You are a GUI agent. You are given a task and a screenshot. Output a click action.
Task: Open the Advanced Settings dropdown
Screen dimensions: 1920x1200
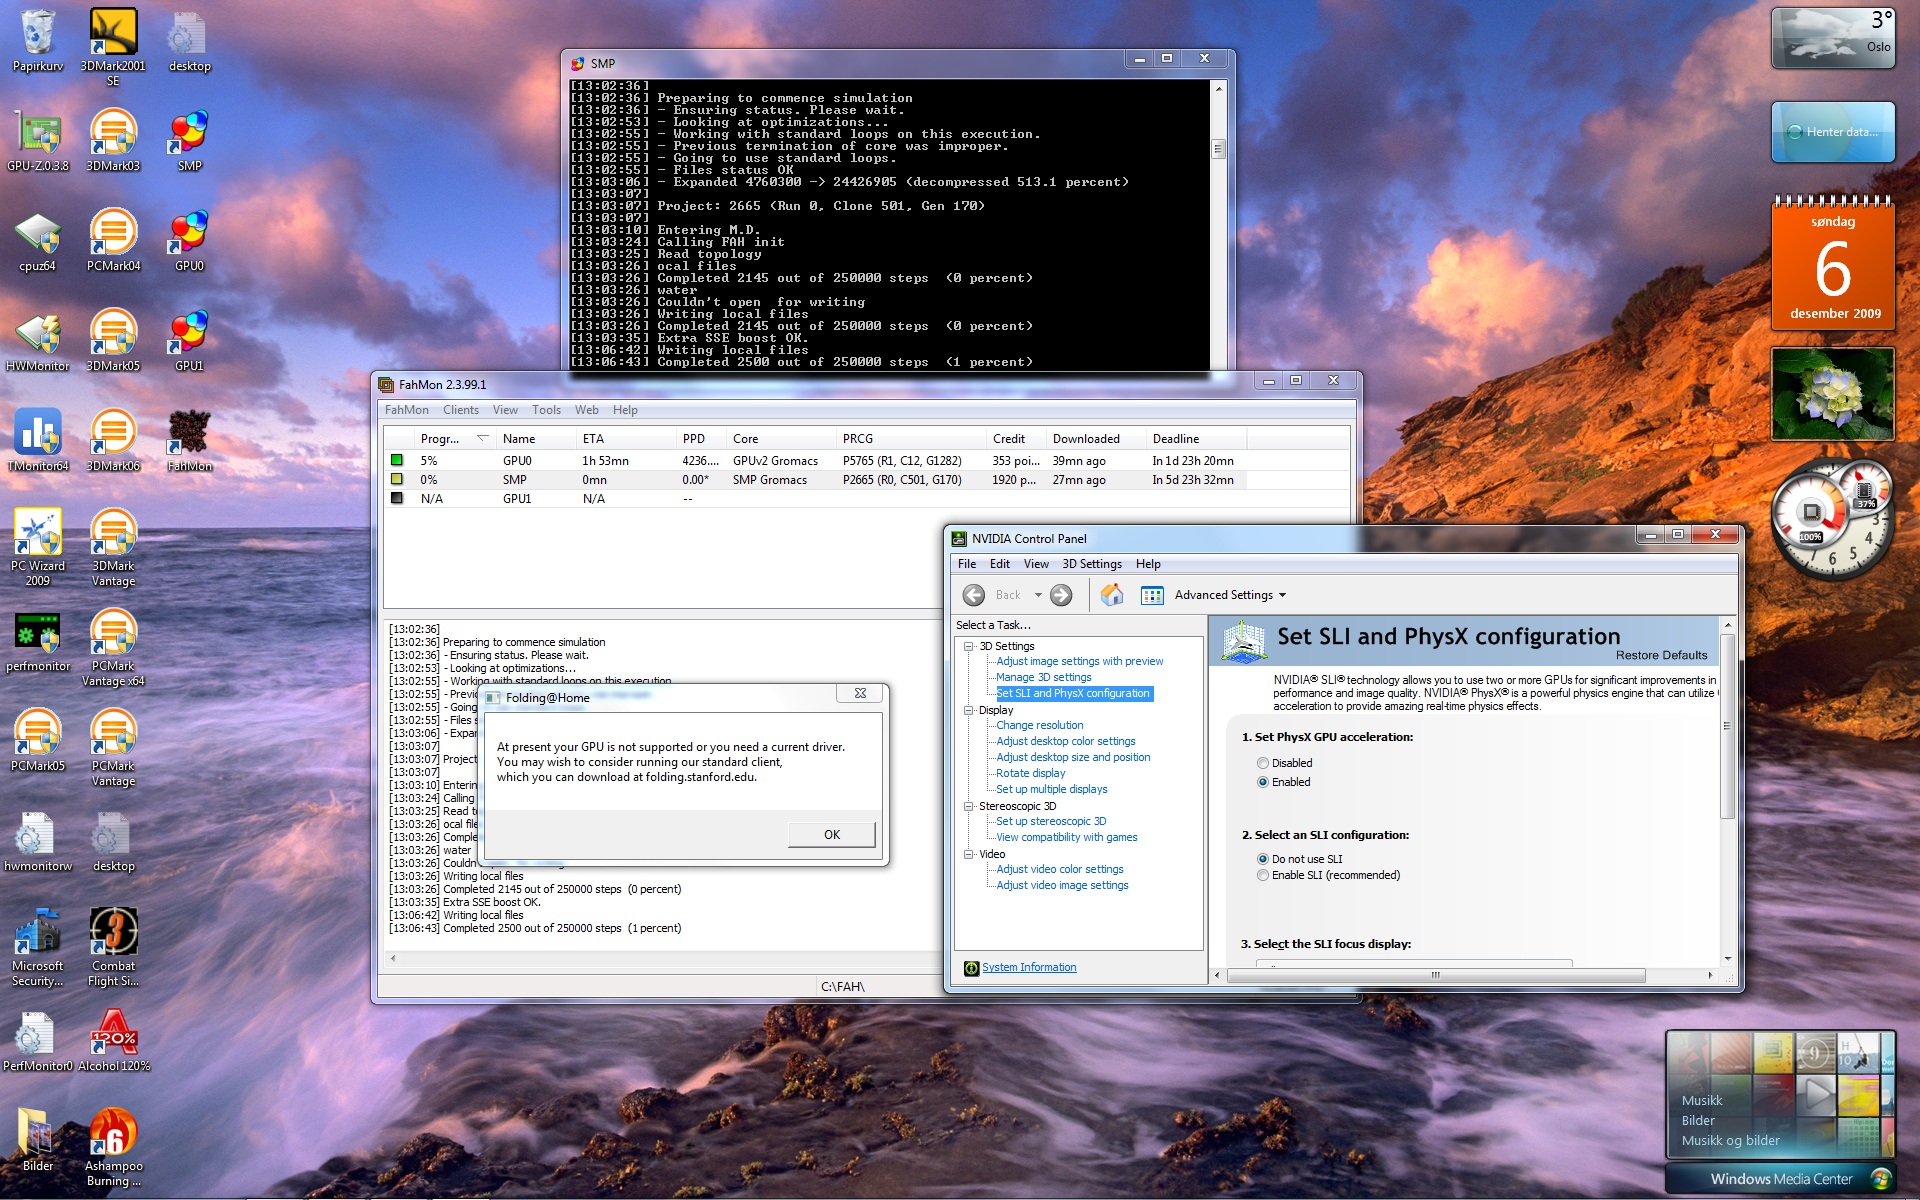pyautogui.click(x=1230, y=595)
